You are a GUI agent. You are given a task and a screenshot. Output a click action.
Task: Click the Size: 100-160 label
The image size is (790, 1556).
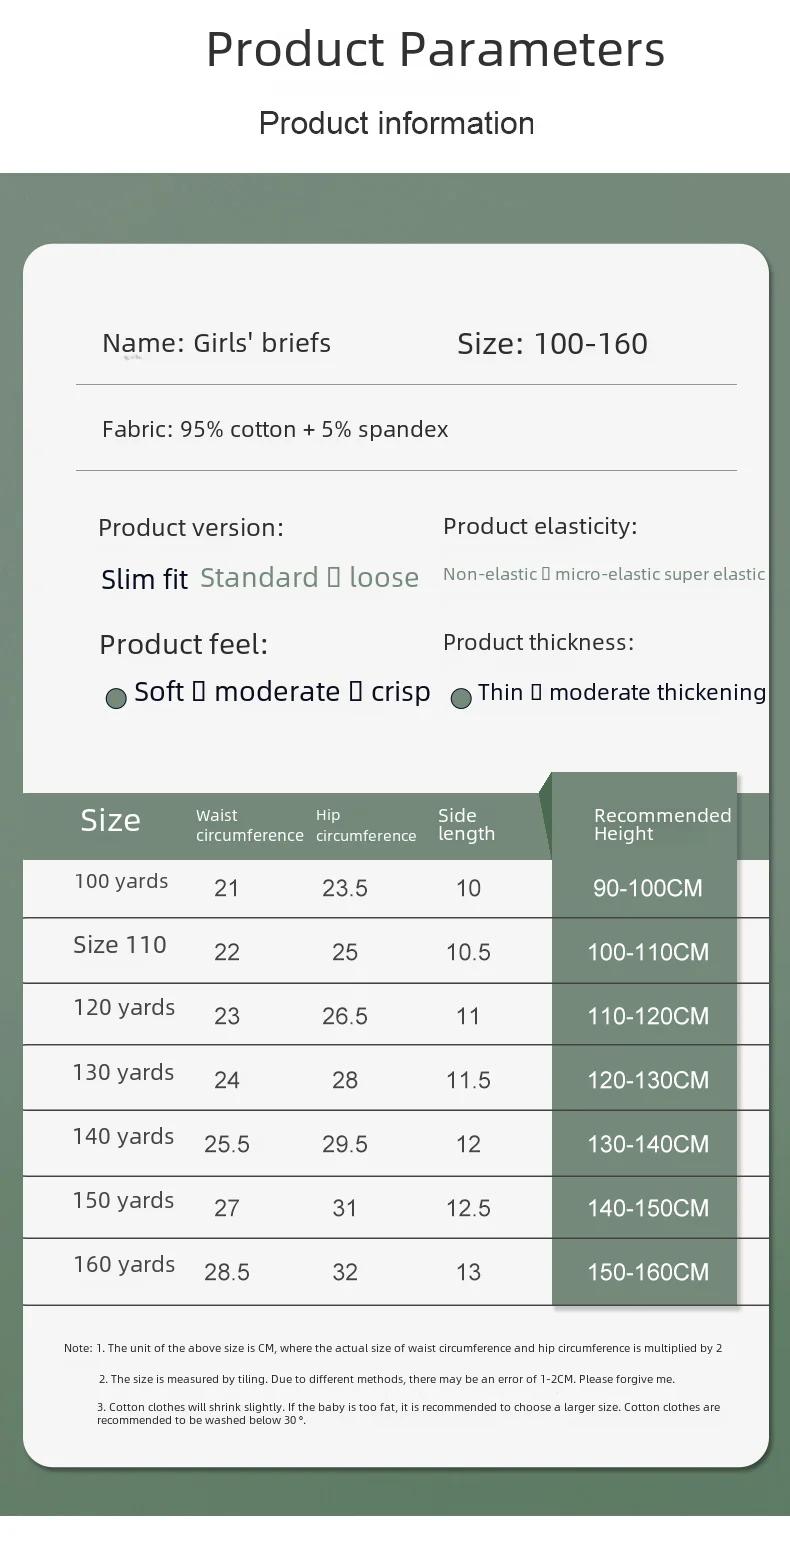tap(552, 344)
